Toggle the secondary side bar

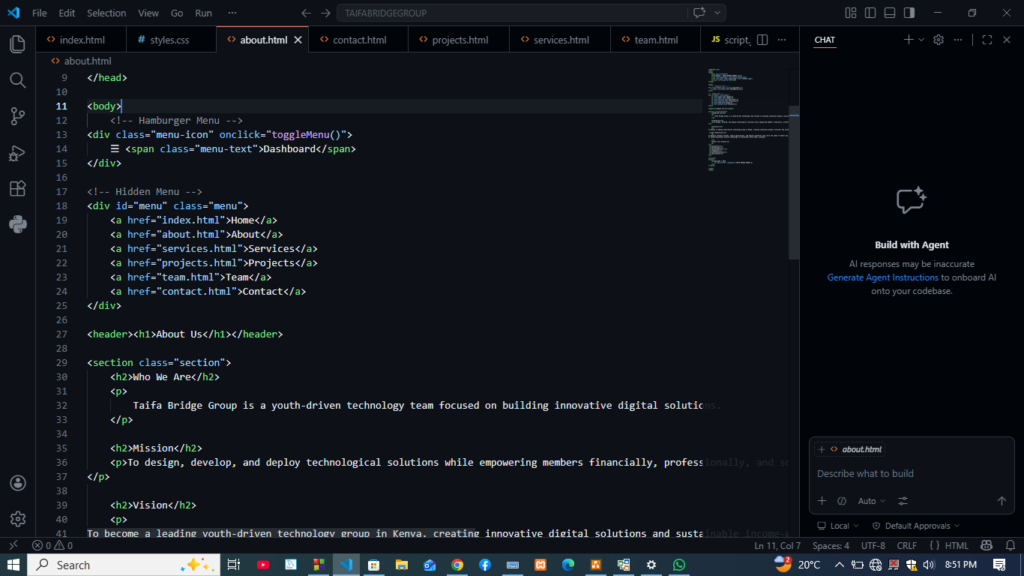coord(909,13)
